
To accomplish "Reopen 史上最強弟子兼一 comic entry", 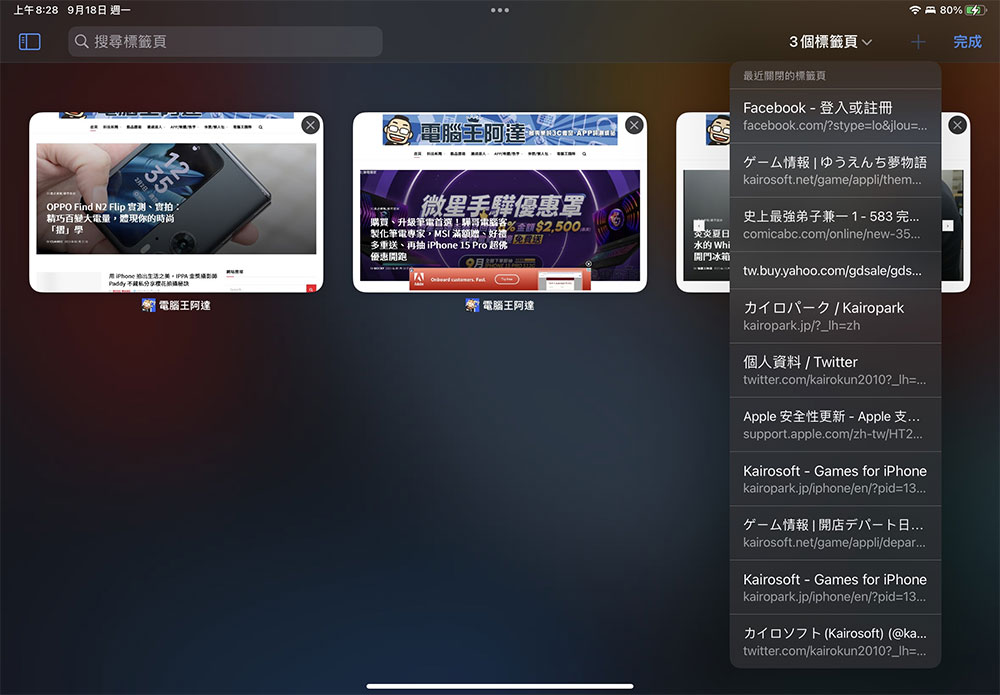I will [835, 224].
